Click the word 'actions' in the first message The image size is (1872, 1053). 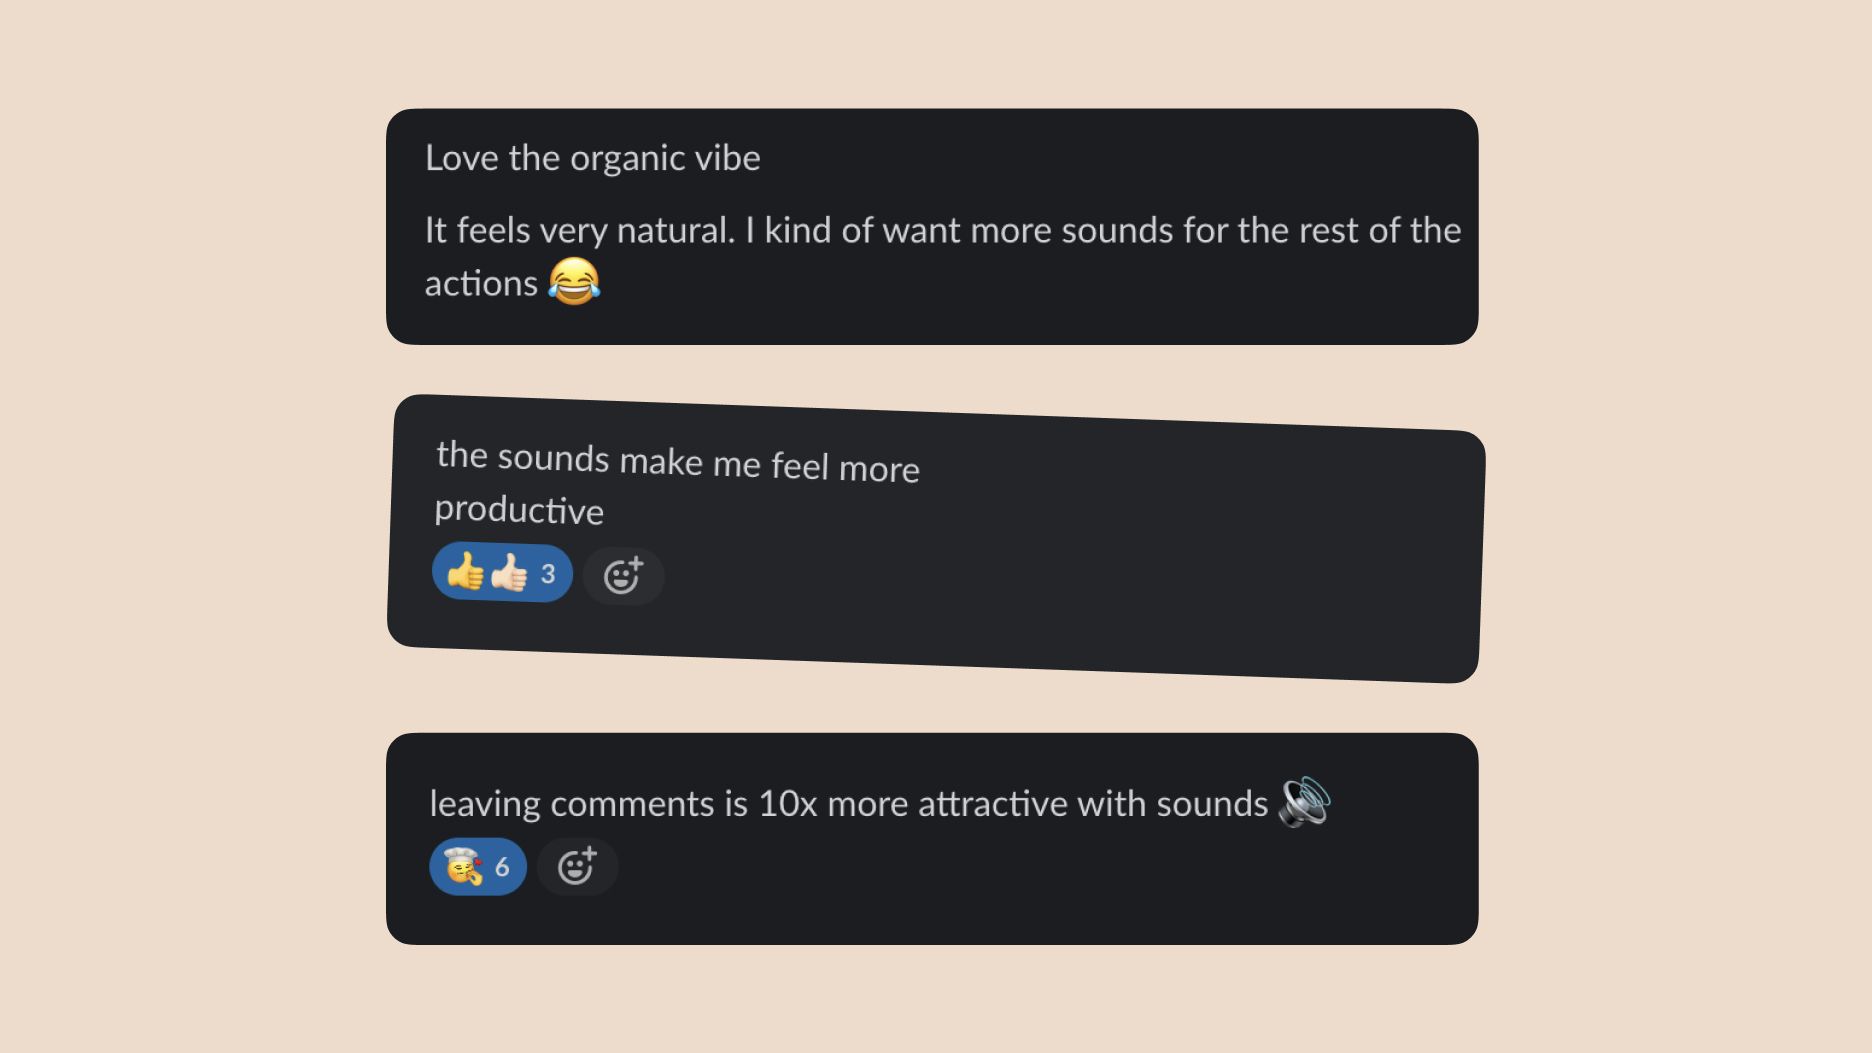click(481, 283)
